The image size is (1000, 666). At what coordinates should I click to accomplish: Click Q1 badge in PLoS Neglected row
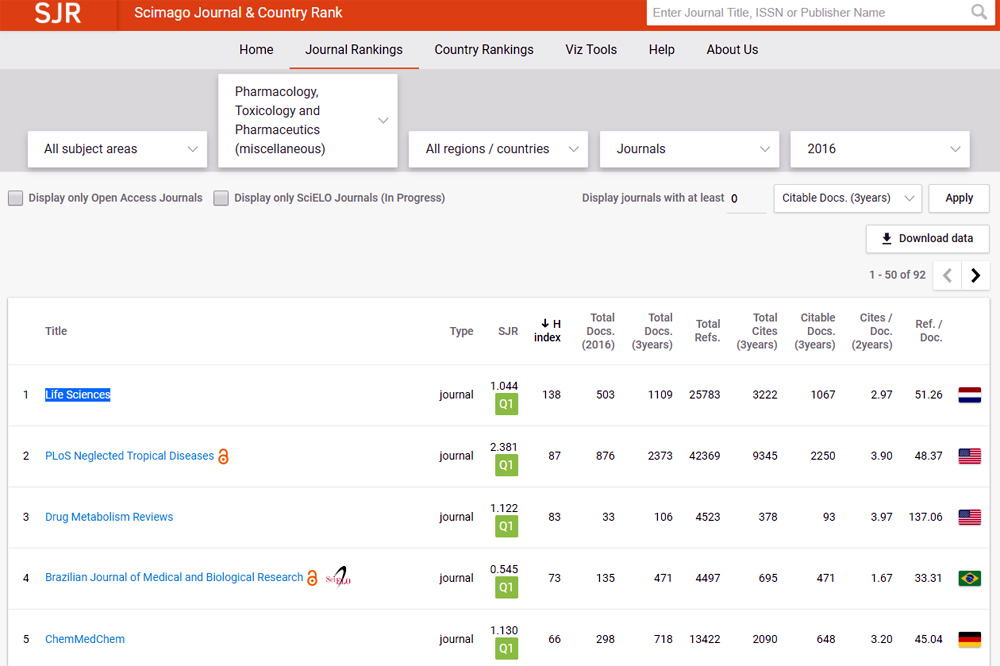(x=506, y=465)
